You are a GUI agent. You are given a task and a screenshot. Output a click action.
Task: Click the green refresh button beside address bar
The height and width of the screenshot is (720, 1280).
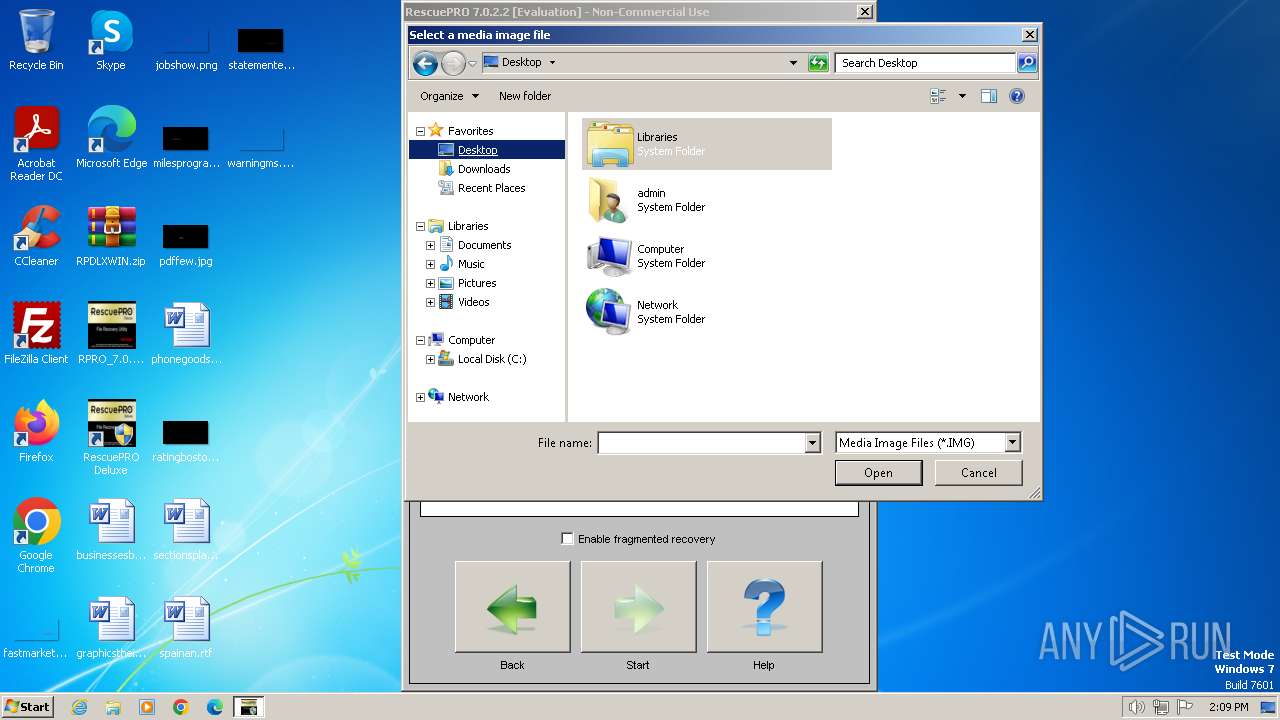tap(818, 63)
